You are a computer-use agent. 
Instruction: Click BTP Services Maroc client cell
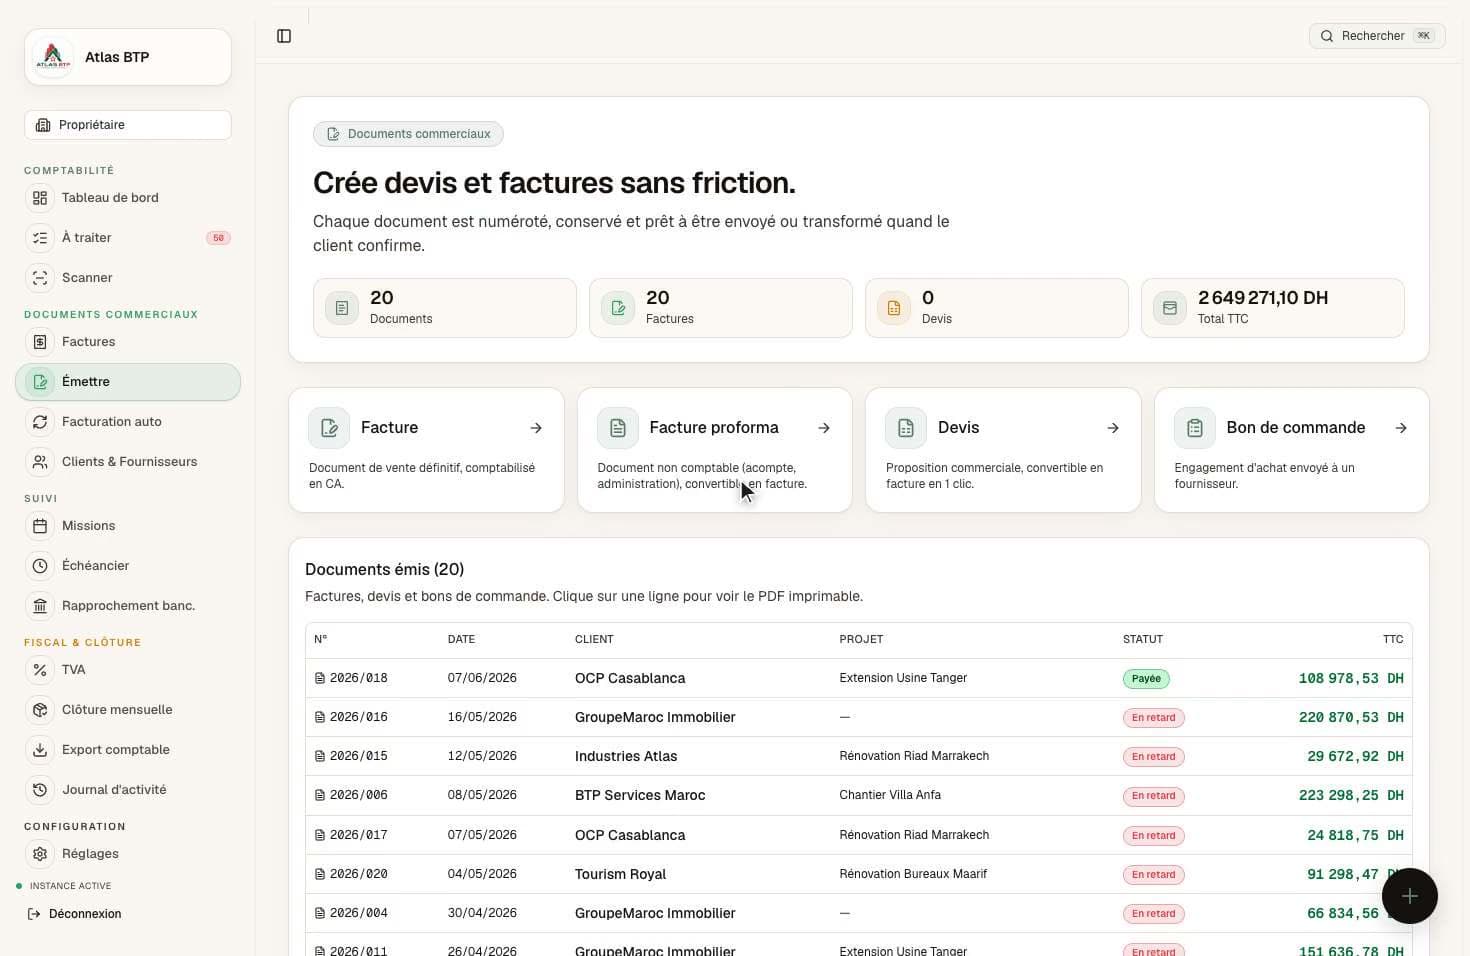[640, 795]
